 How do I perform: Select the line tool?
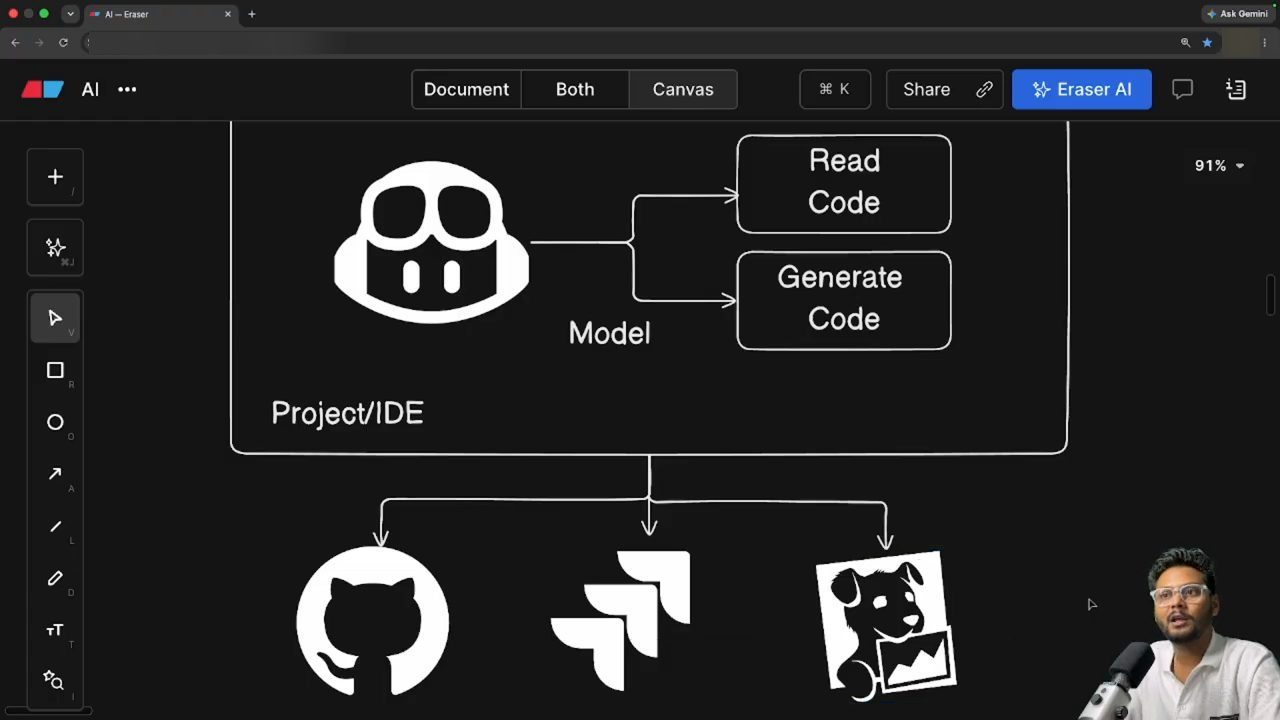(55, 526)
